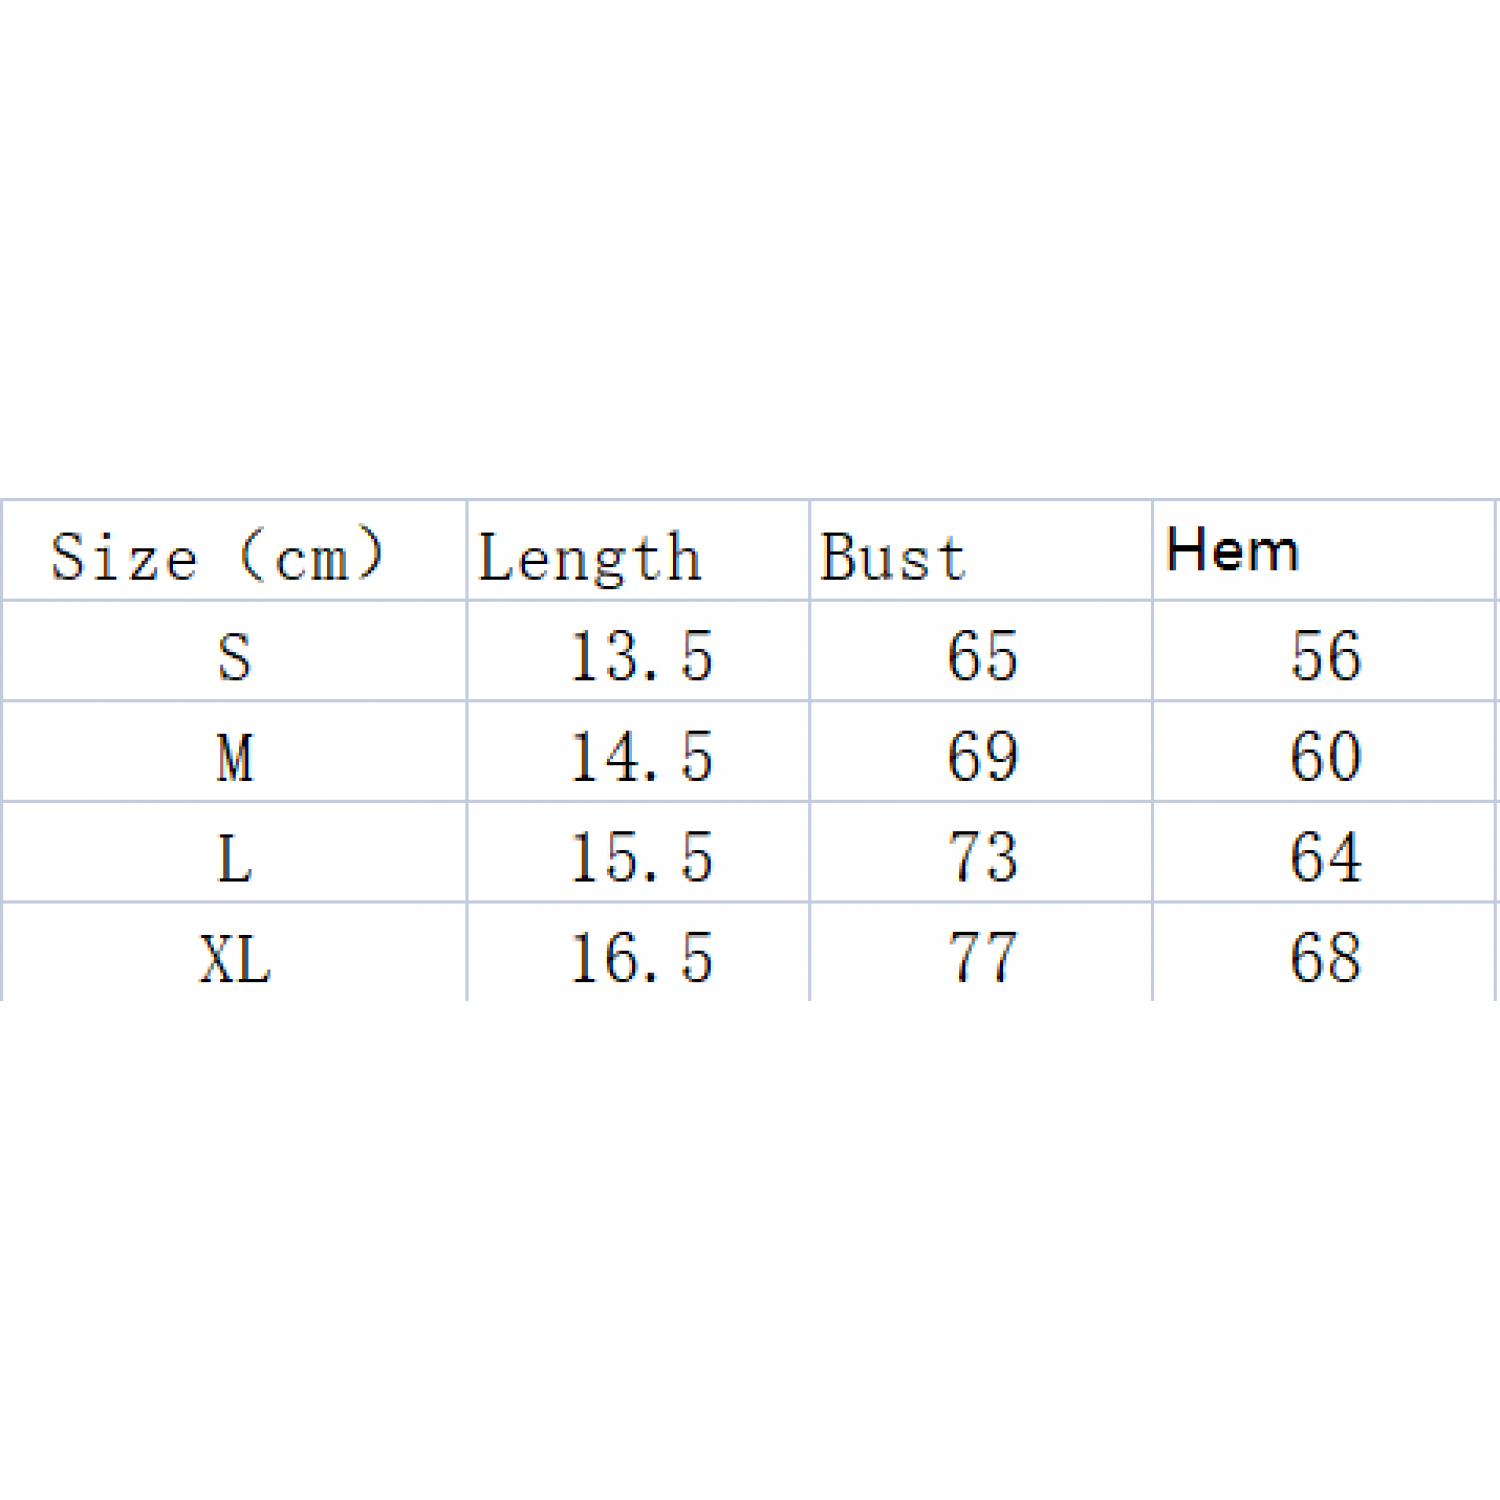Click the "Size (cm)" header cell
Screen dimensions: 1500x1500
pyautogui.click(x=217, y=556)
